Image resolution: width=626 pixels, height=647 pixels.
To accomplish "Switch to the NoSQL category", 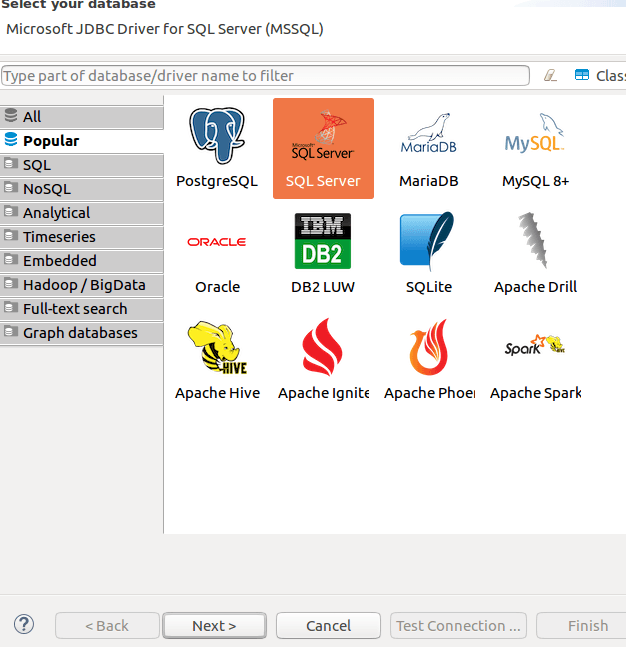I will pos(82,189).
